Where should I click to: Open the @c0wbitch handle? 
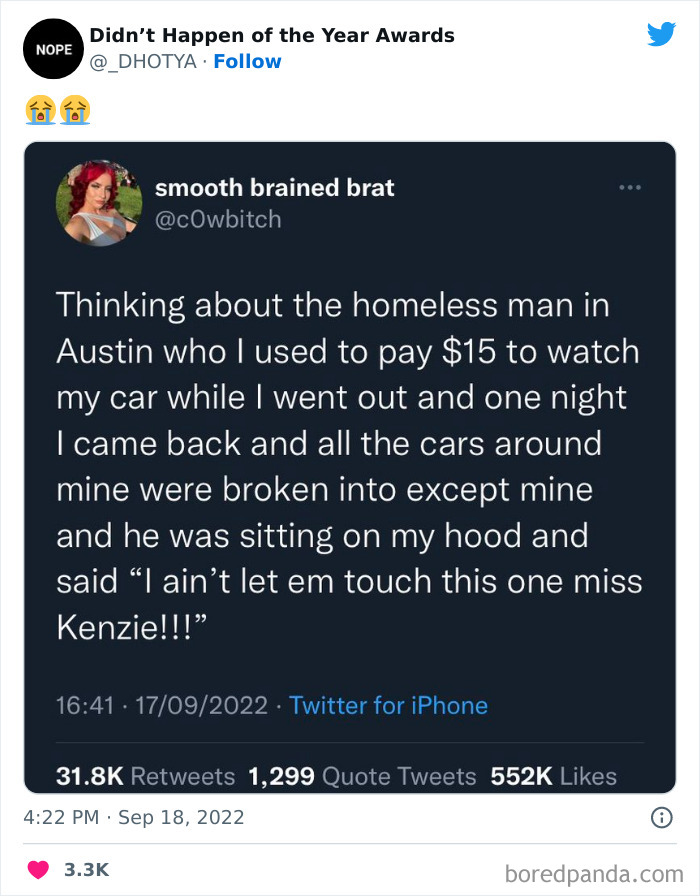218,219
